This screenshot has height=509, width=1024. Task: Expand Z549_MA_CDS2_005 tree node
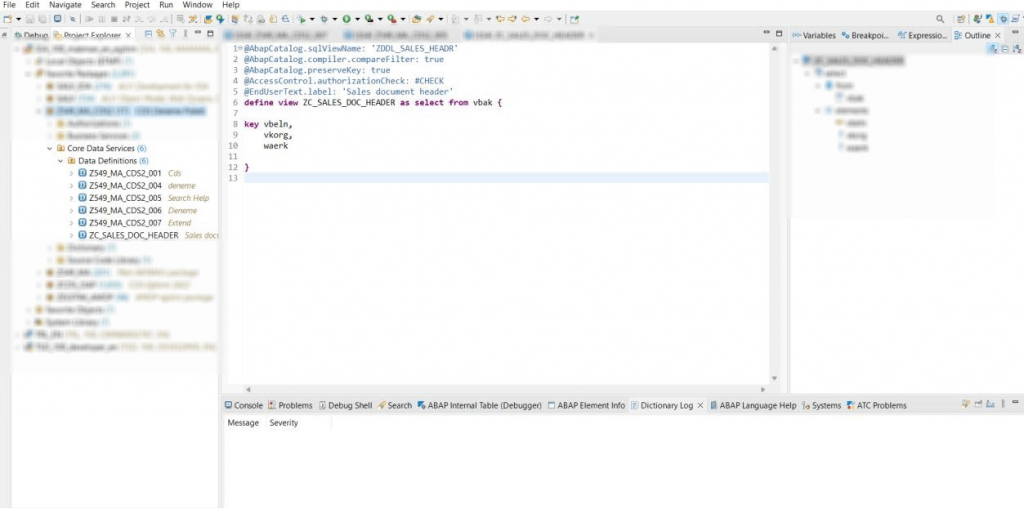tap(71, 198)
